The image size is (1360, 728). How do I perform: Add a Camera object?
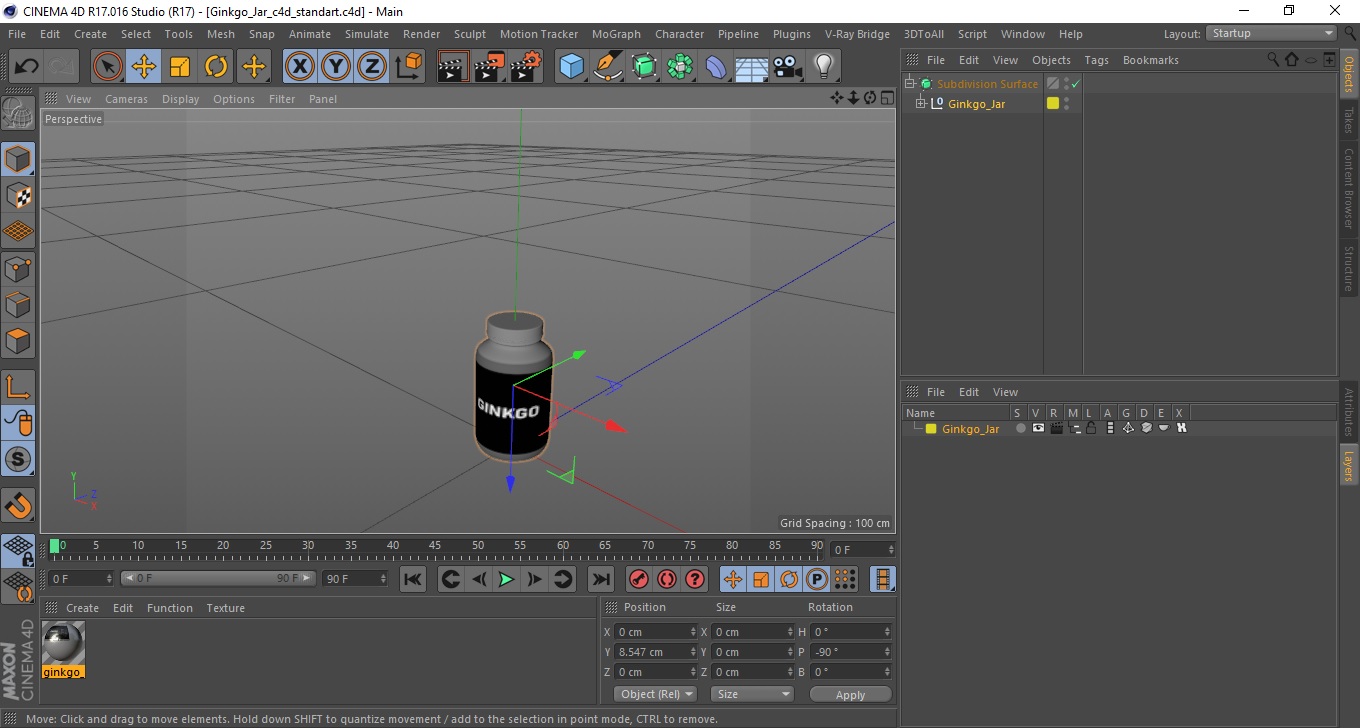(788, 67)
